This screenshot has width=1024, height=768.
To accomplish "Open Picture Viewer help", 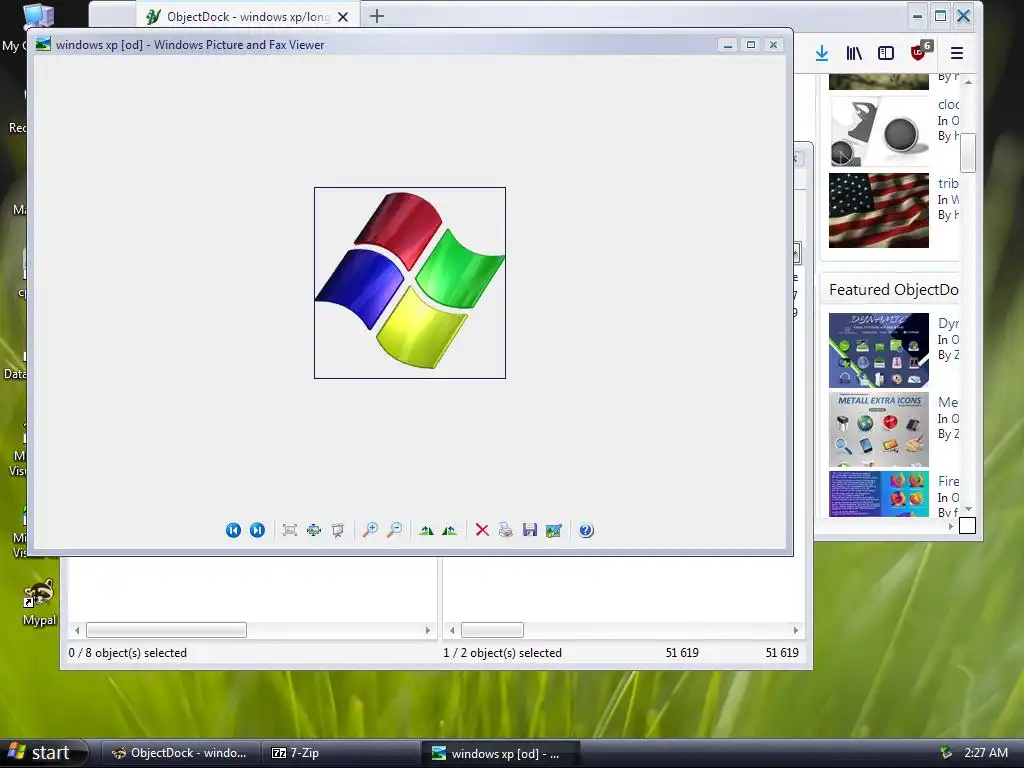I will (586, 530).
